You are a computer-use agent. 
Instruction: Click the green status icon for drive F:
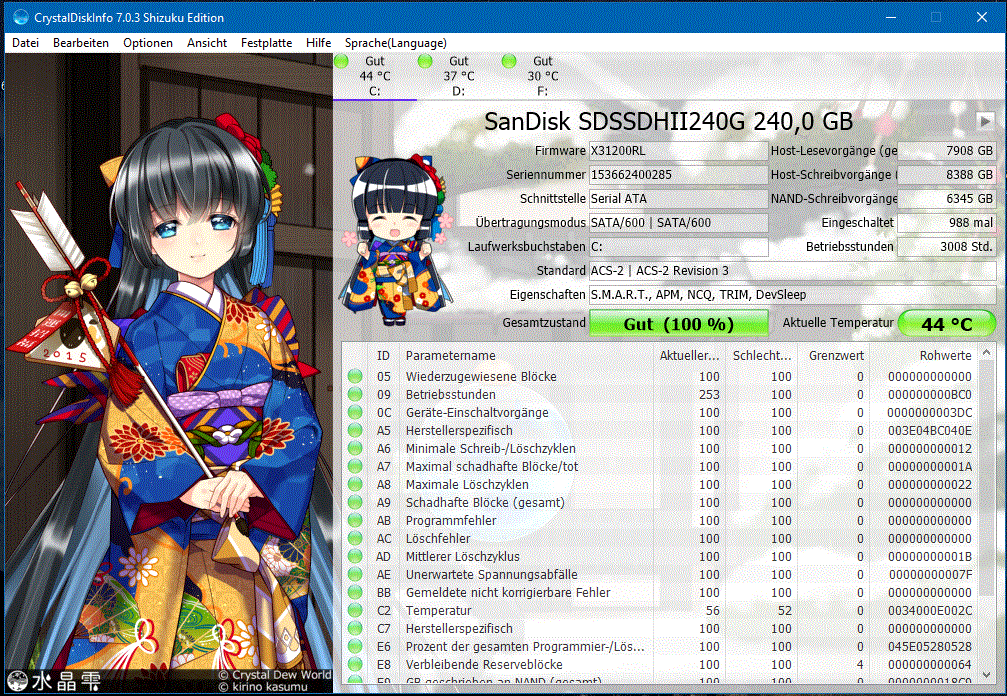(x=509, y=62)
